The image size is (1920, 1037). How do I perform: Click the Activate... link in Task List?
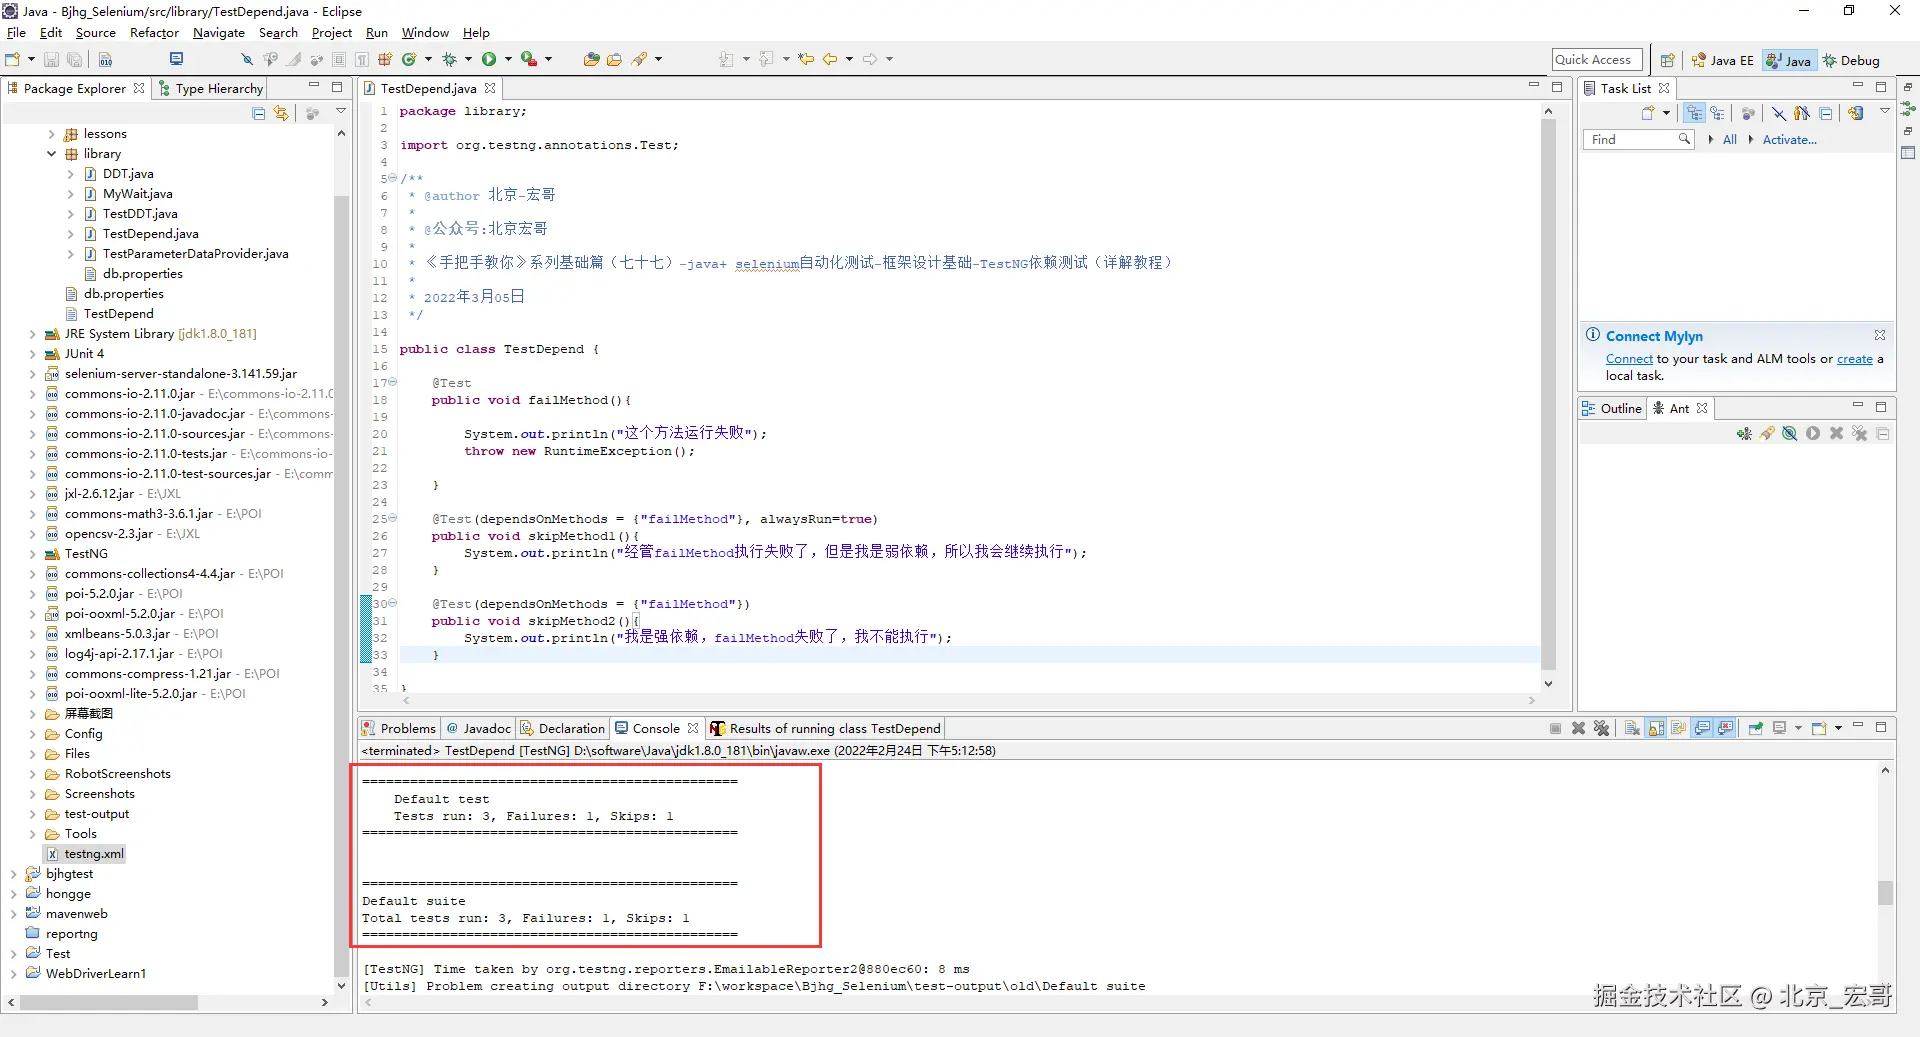pyautogui.click(x=1789, y=140)
